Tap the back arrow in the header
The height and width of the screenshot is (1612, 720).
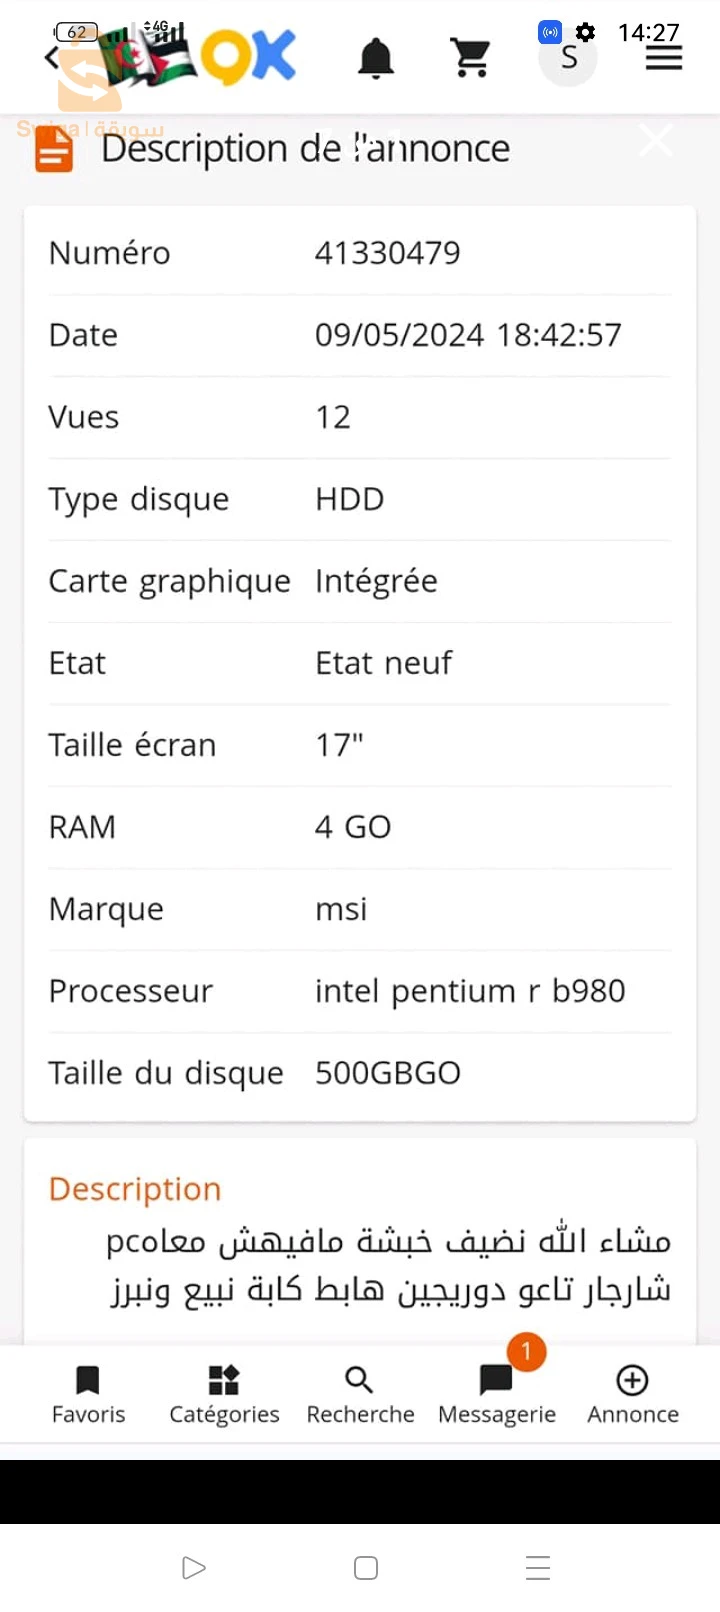coord(52,58)
